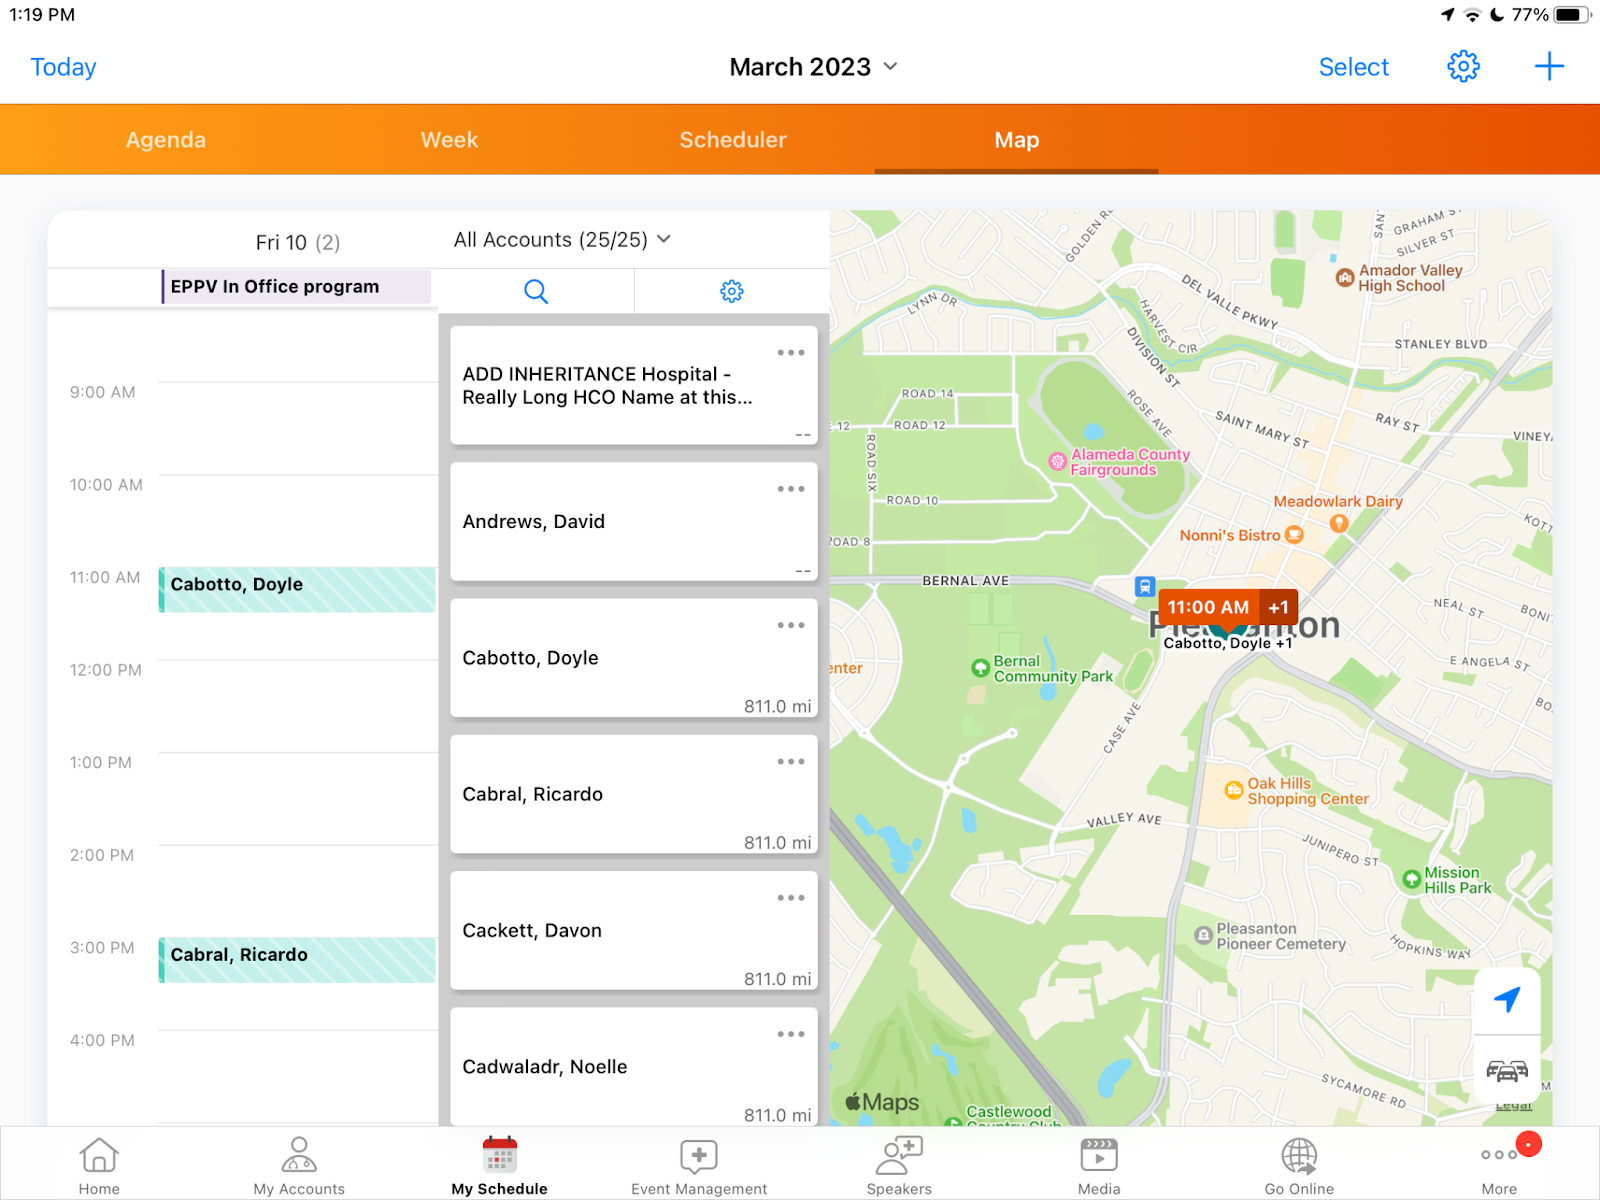
Task: Expand the March 2023 month picker
Action: (813, 67)
